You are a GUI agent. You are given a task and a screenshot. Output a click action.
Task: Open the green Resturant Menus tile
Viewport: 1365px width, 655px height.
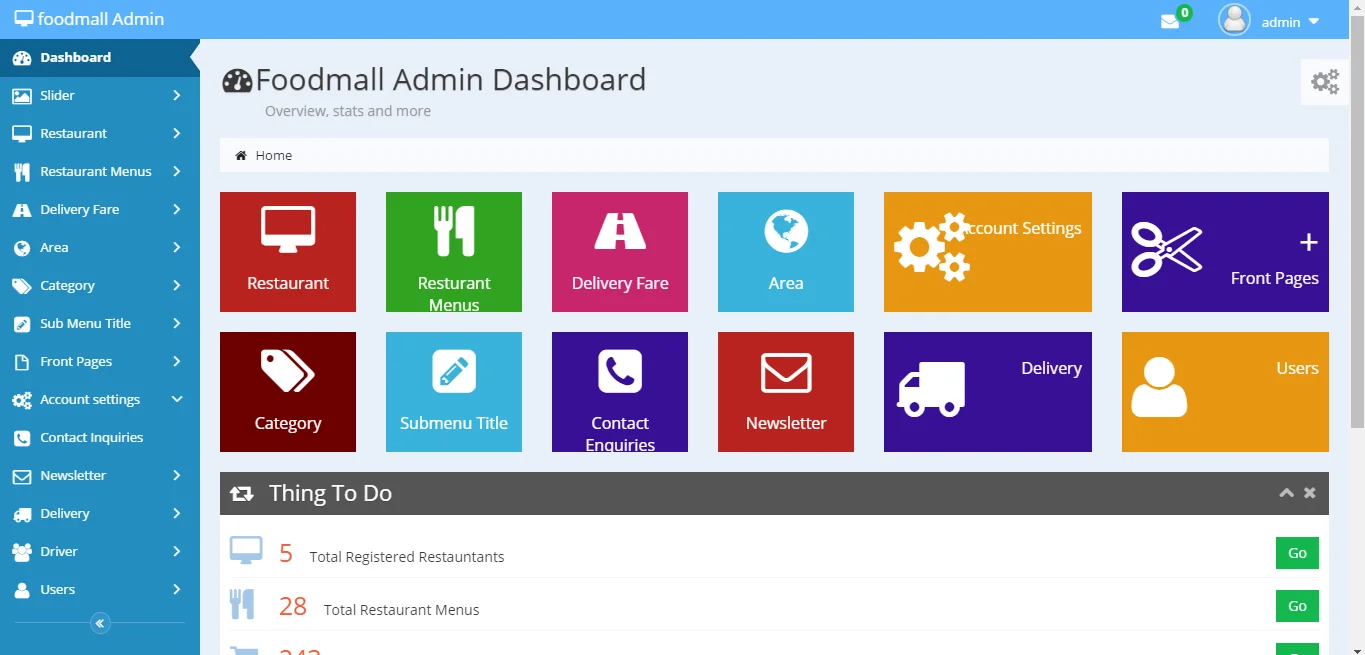tap(454, 252)
